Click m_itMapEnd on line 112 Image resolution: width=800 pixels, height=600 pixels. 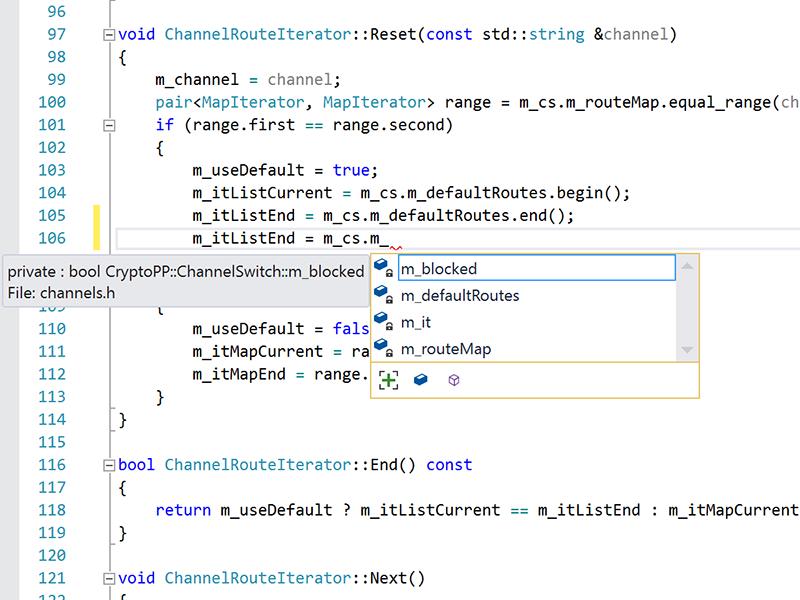tap(239, 374)
